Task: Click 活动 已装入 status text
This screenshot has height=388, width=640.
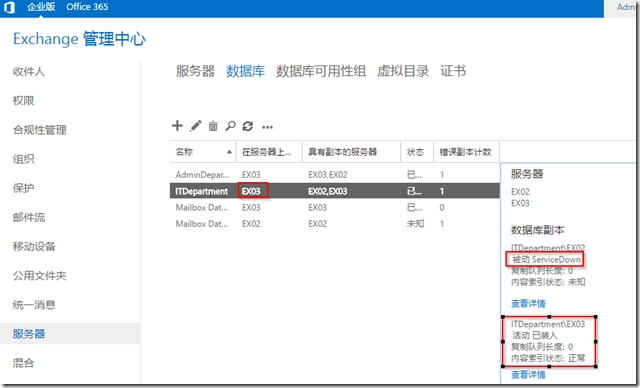Action: (534, 335)
